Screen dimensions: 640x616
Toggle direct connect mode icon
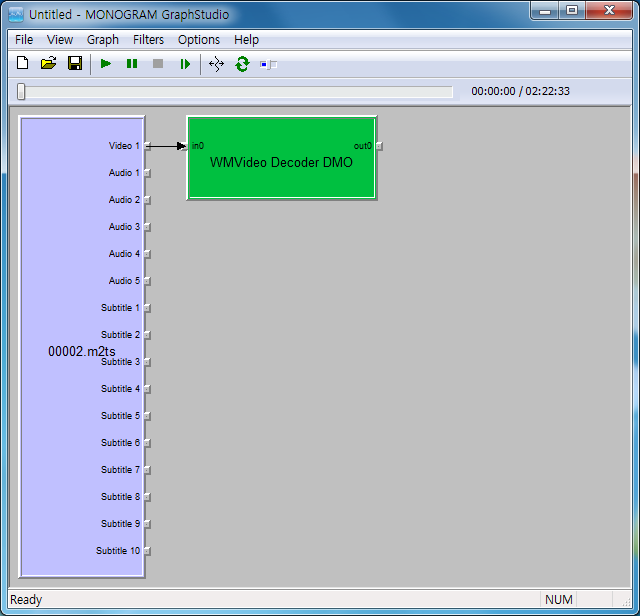[216, 64]
